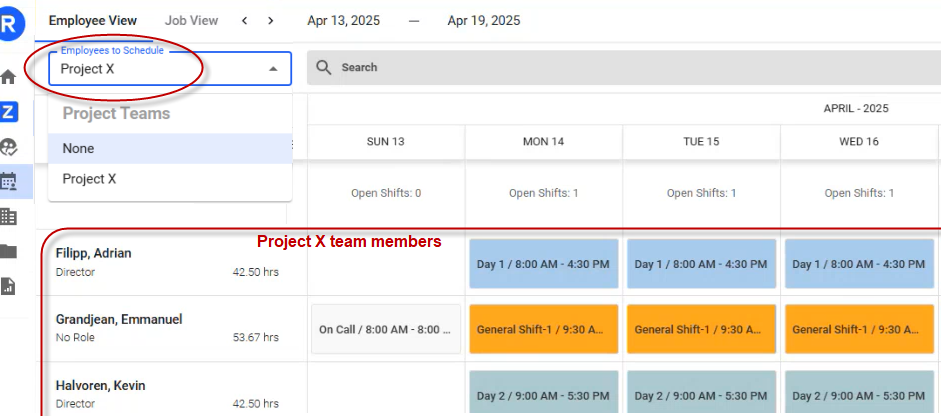Click the R app logo
This screenshot has width=941, height=416.
tap(10, 24)
